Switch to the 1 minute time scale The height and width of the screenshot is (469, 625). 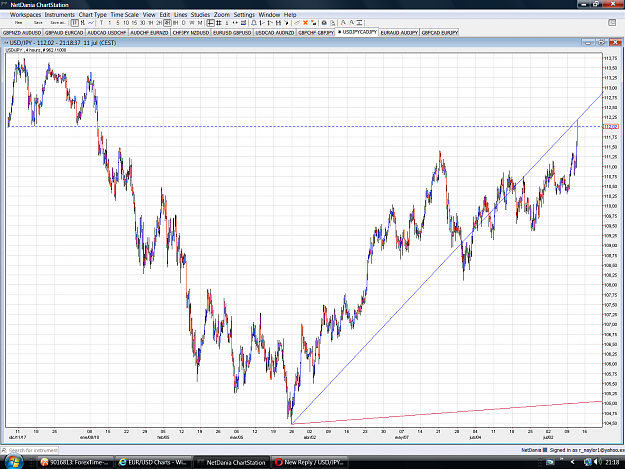tap(110, 23)
